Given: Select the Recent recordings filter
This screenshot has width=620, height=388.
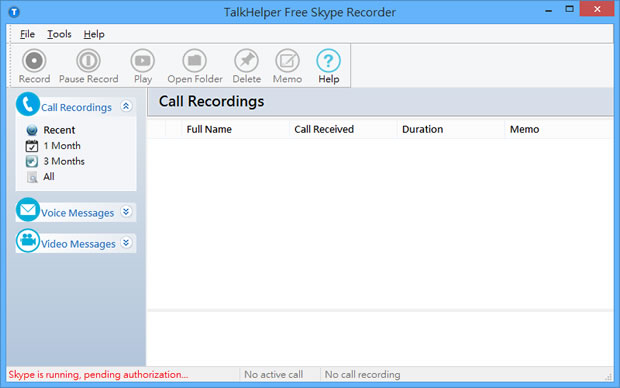Looking at the screenshot, I should [59, 130].
